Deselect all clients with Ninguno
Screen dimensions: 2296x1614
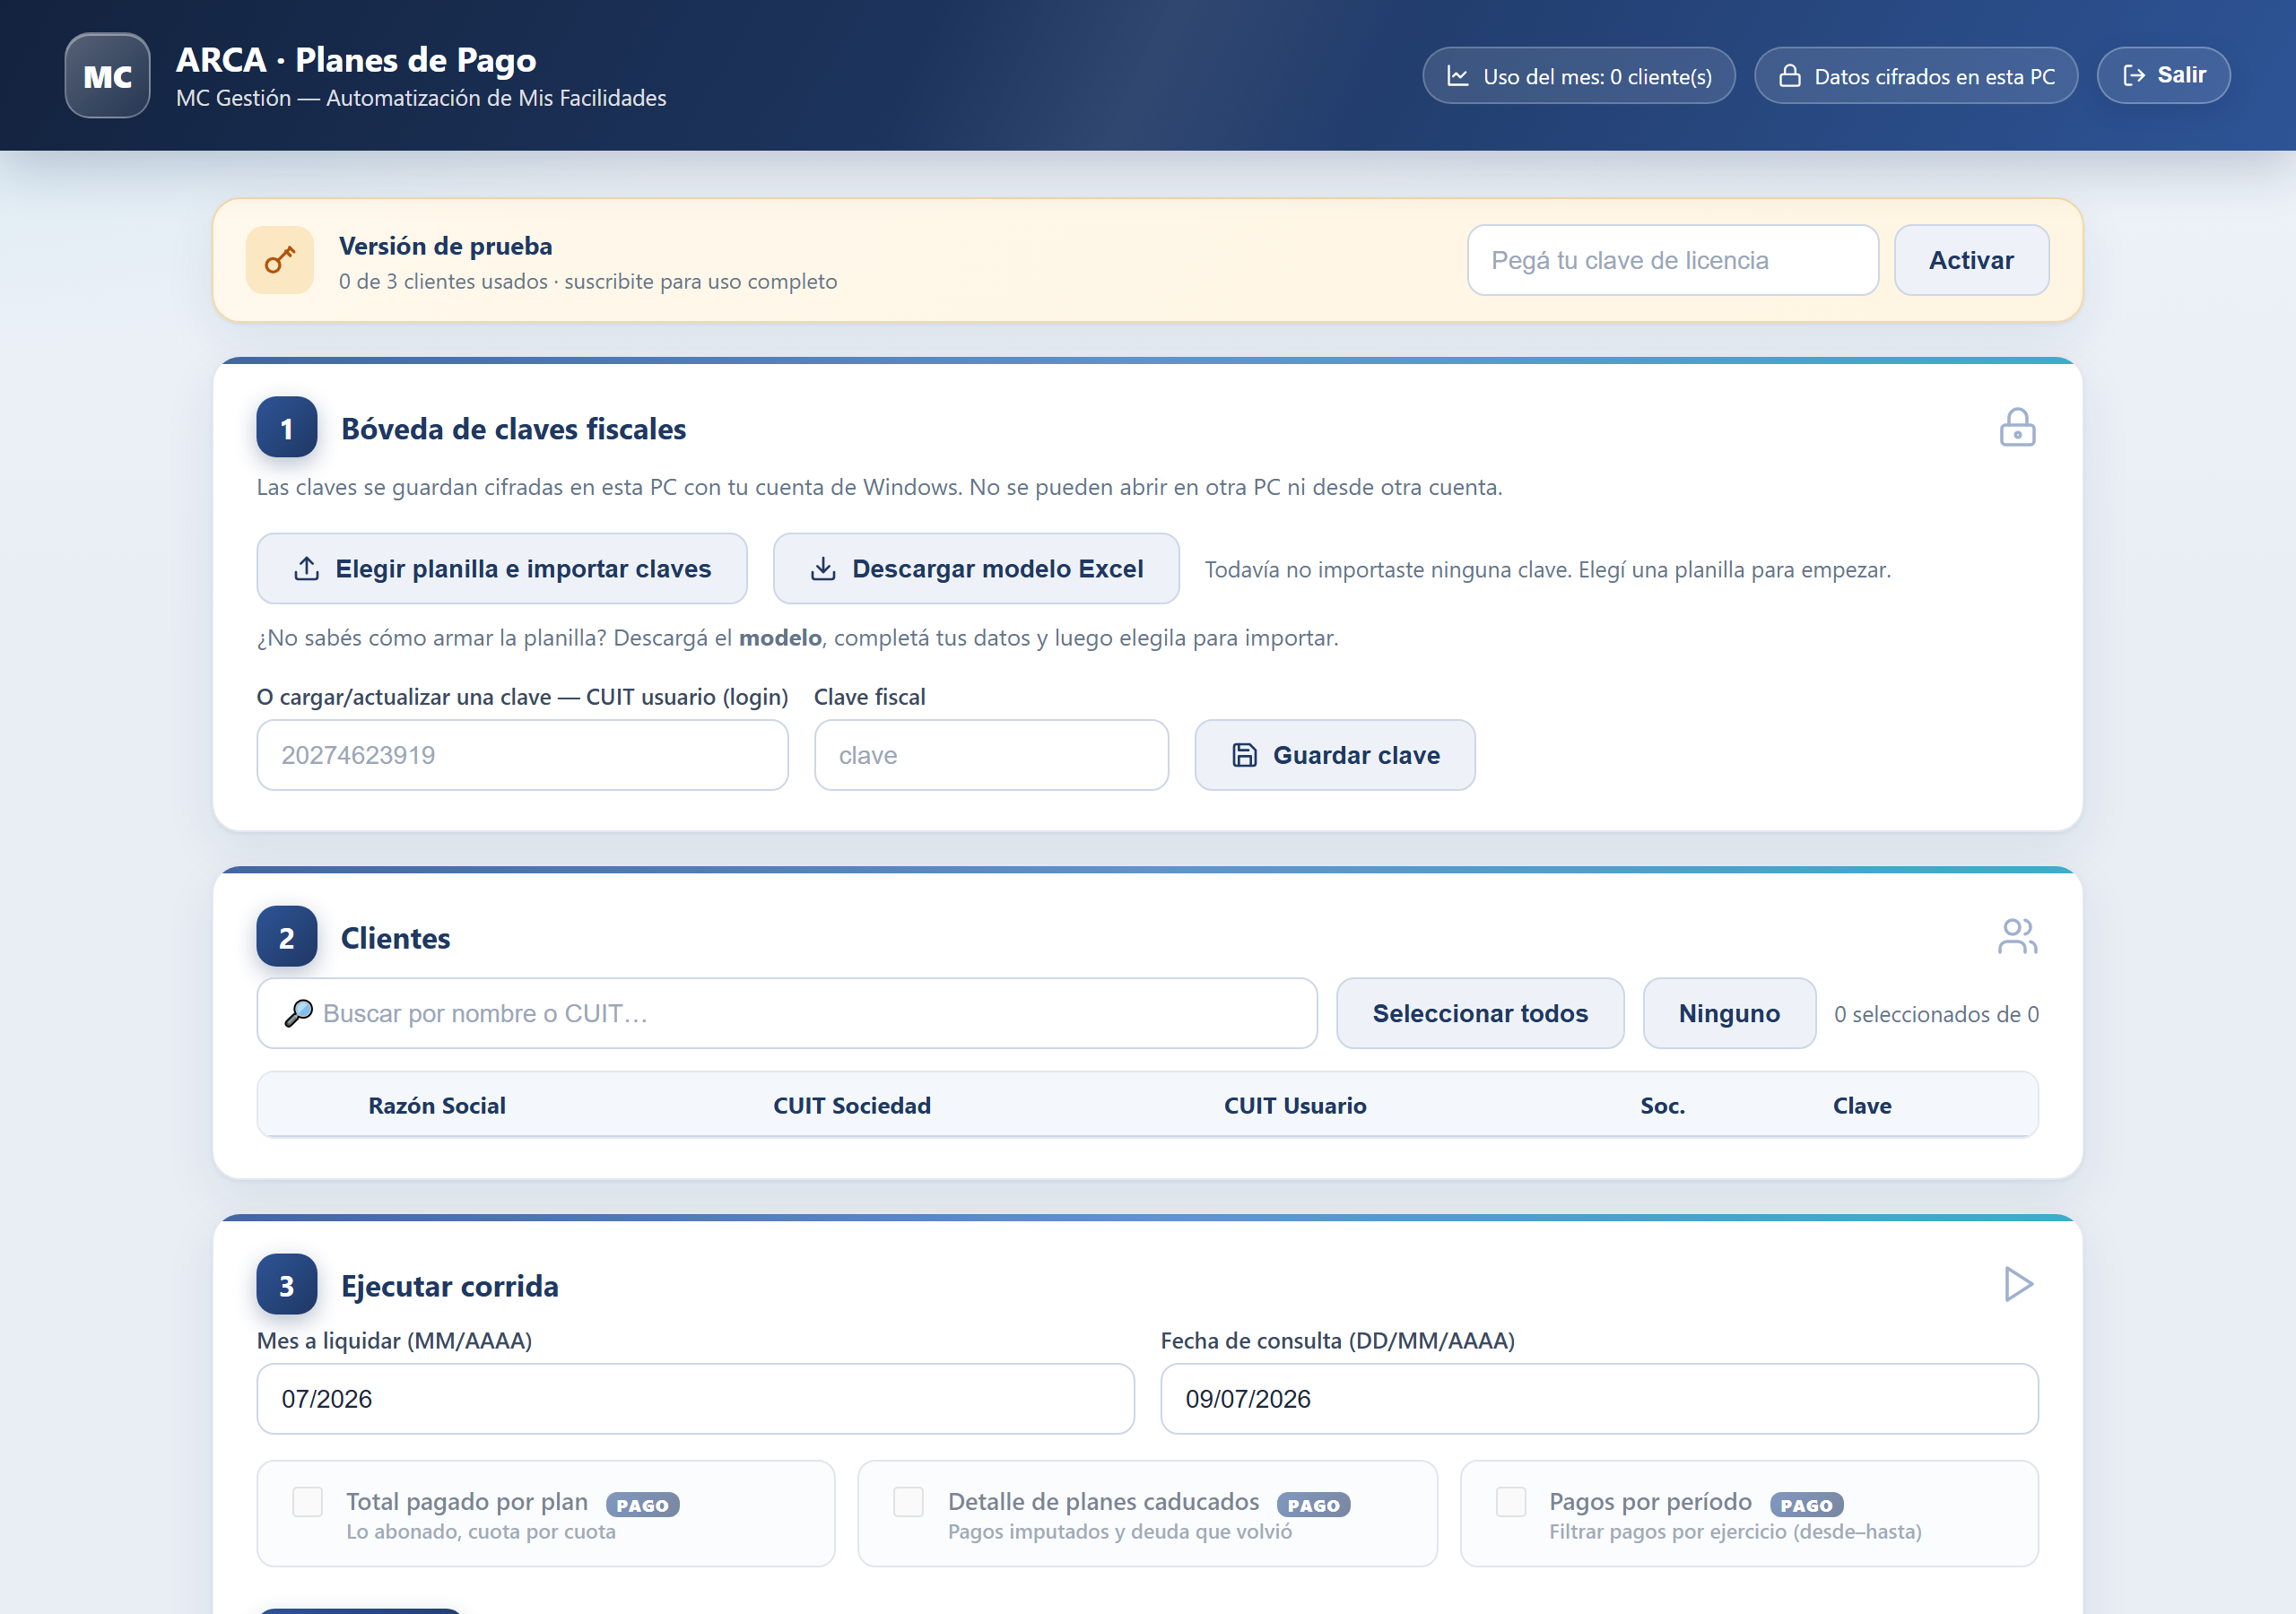(x=1729, y=1013)
